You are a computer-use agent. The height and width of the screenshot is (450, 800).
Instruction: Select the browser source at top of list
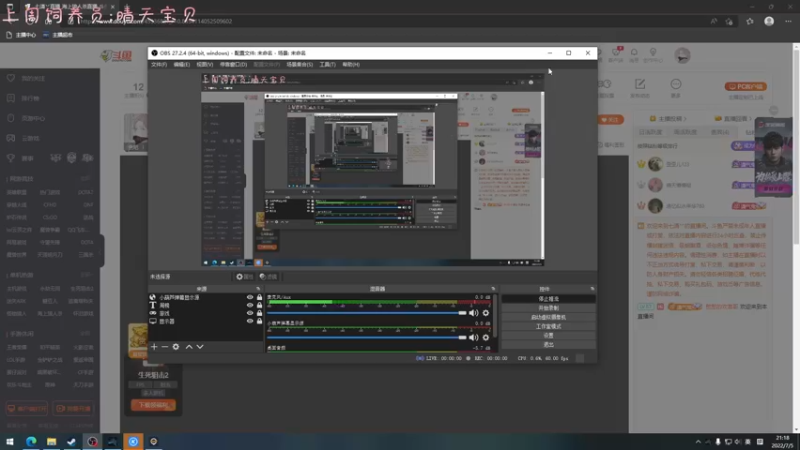coord(206,297)
